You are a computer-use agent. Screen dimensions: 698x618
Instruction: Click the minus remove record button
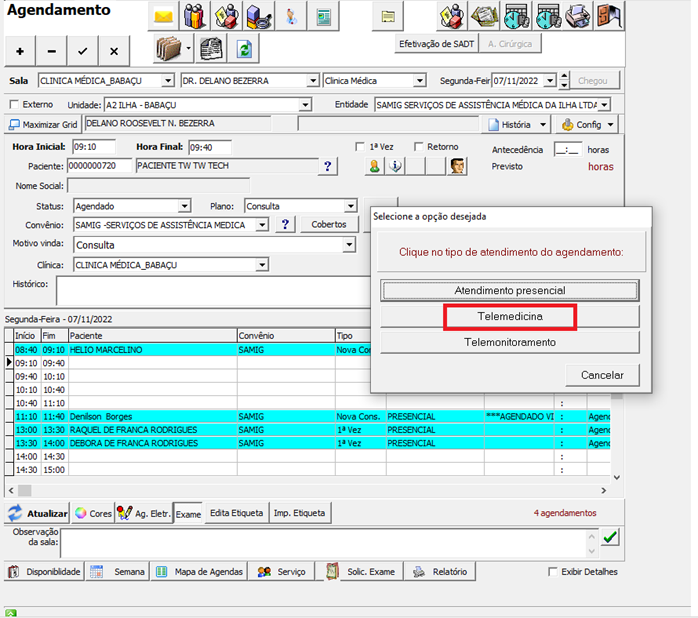52,51
